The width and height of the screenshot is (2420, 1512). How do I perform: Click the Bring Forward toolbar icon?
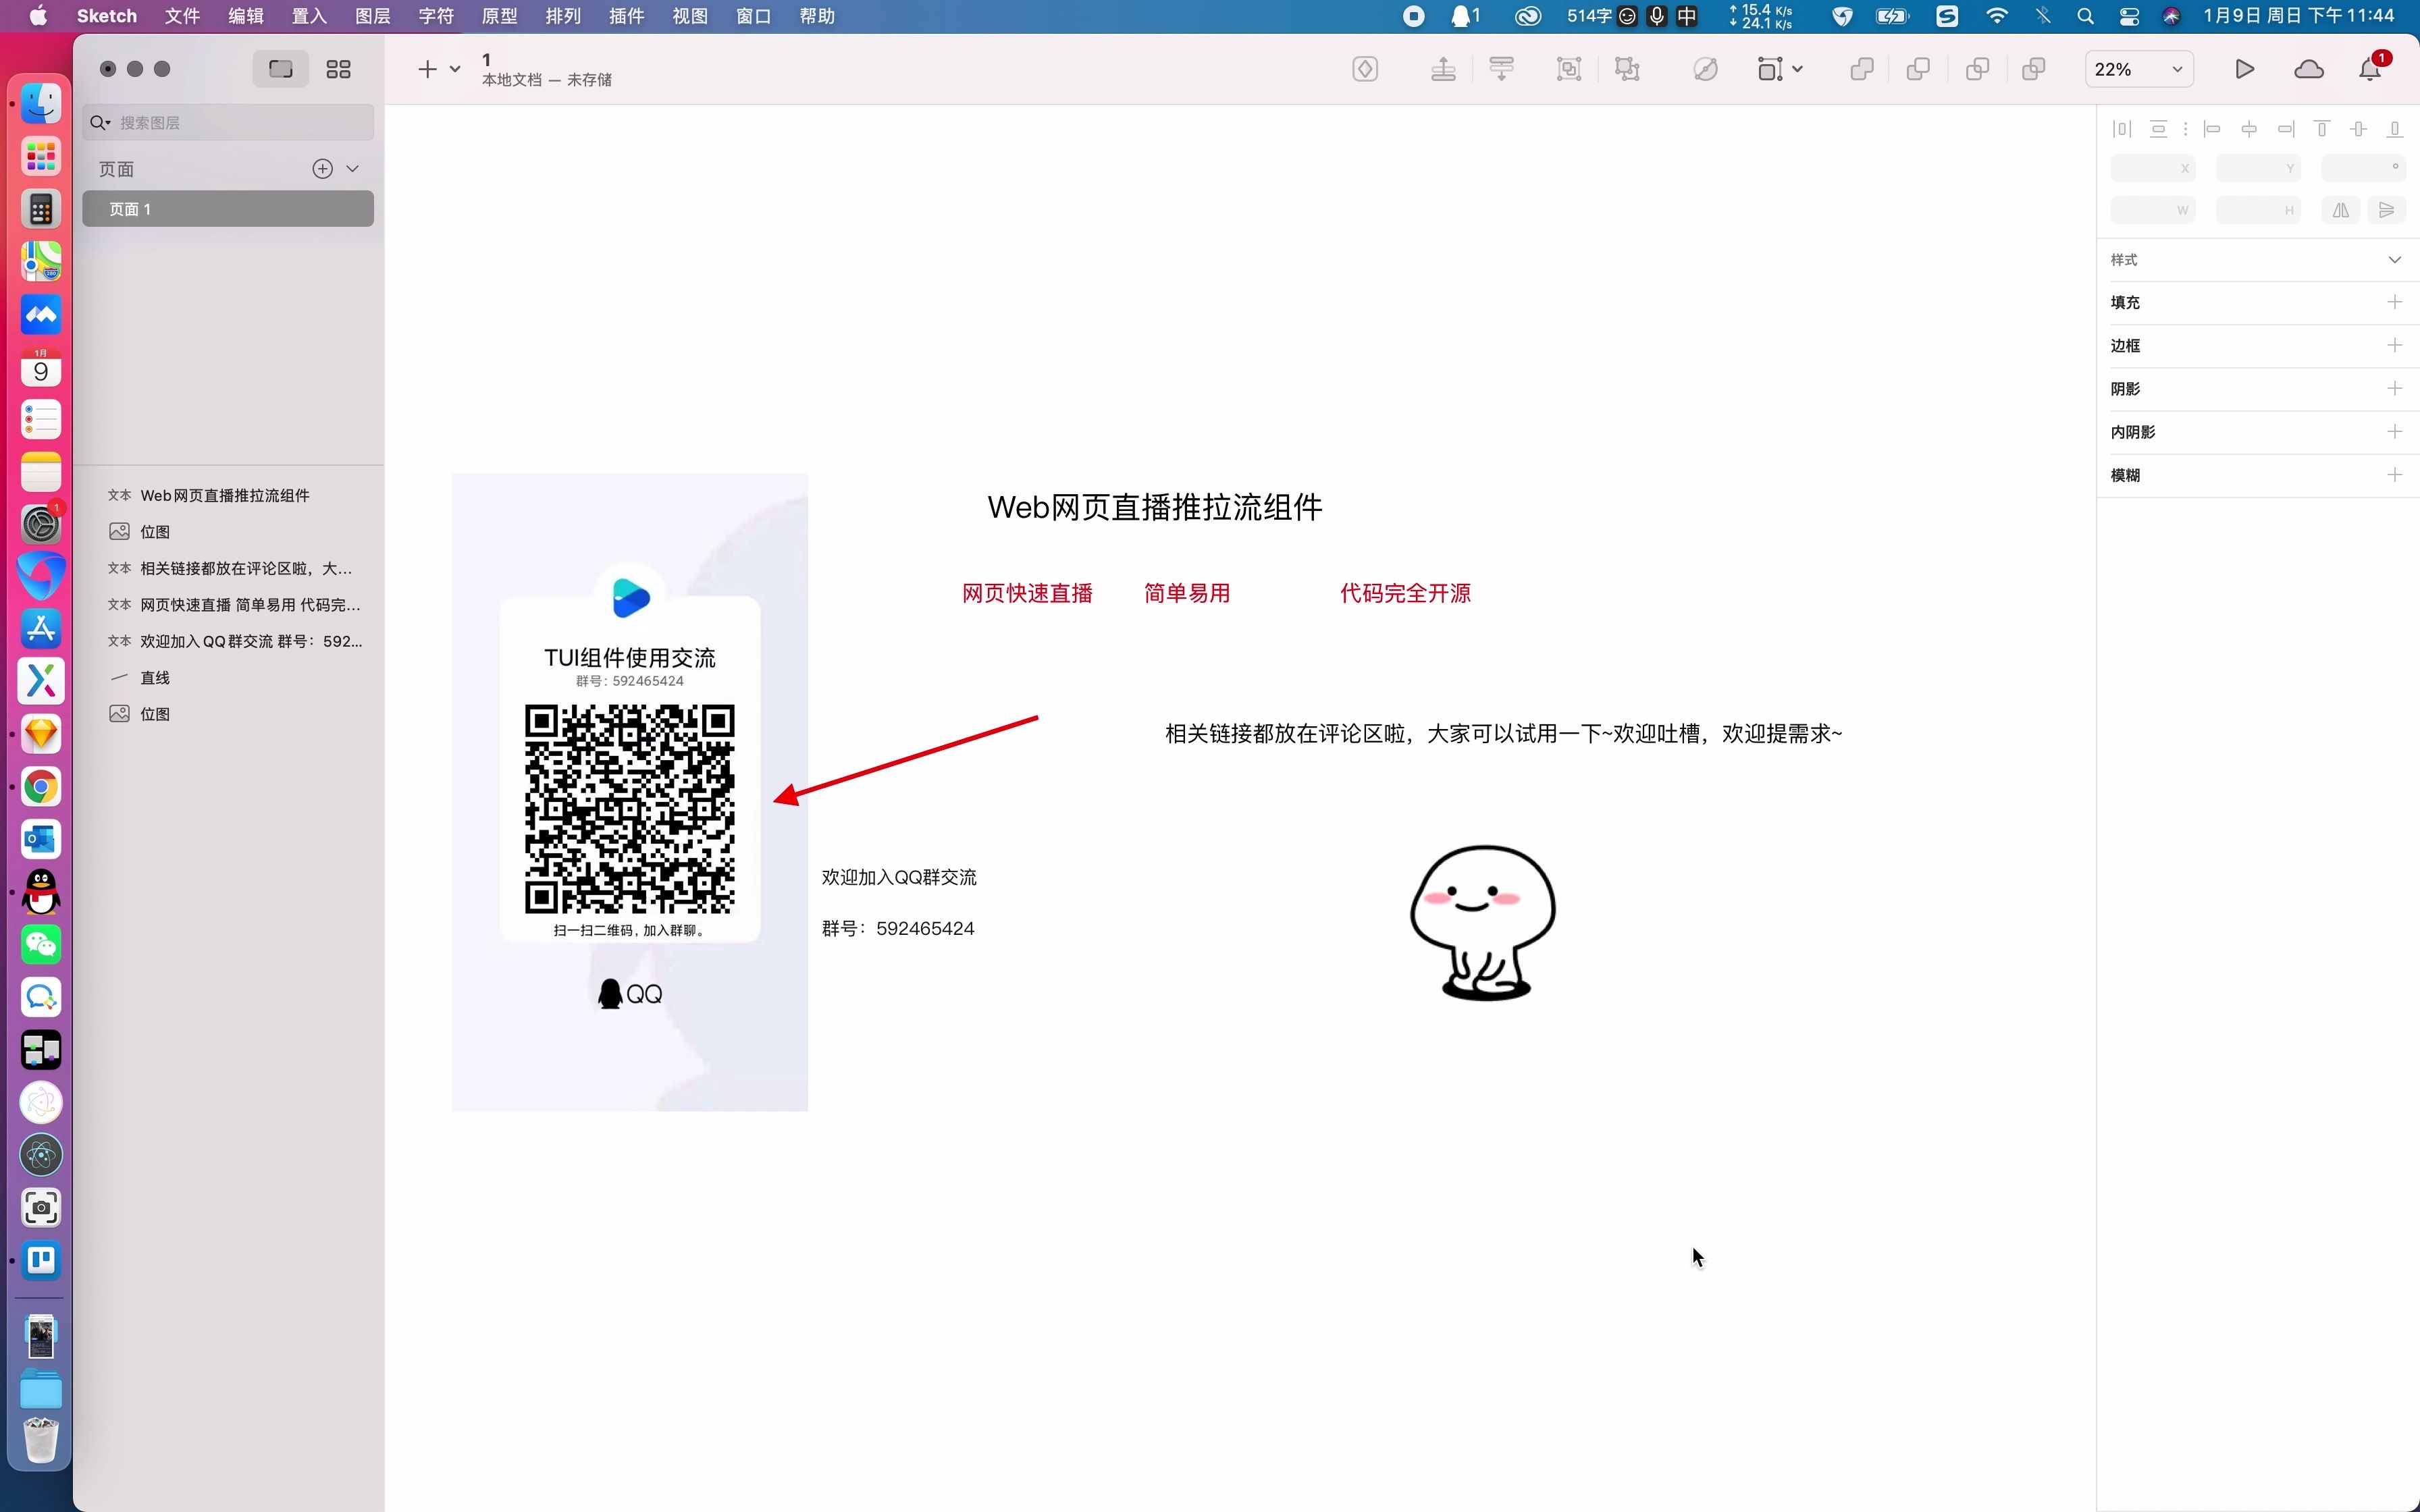1443,69
